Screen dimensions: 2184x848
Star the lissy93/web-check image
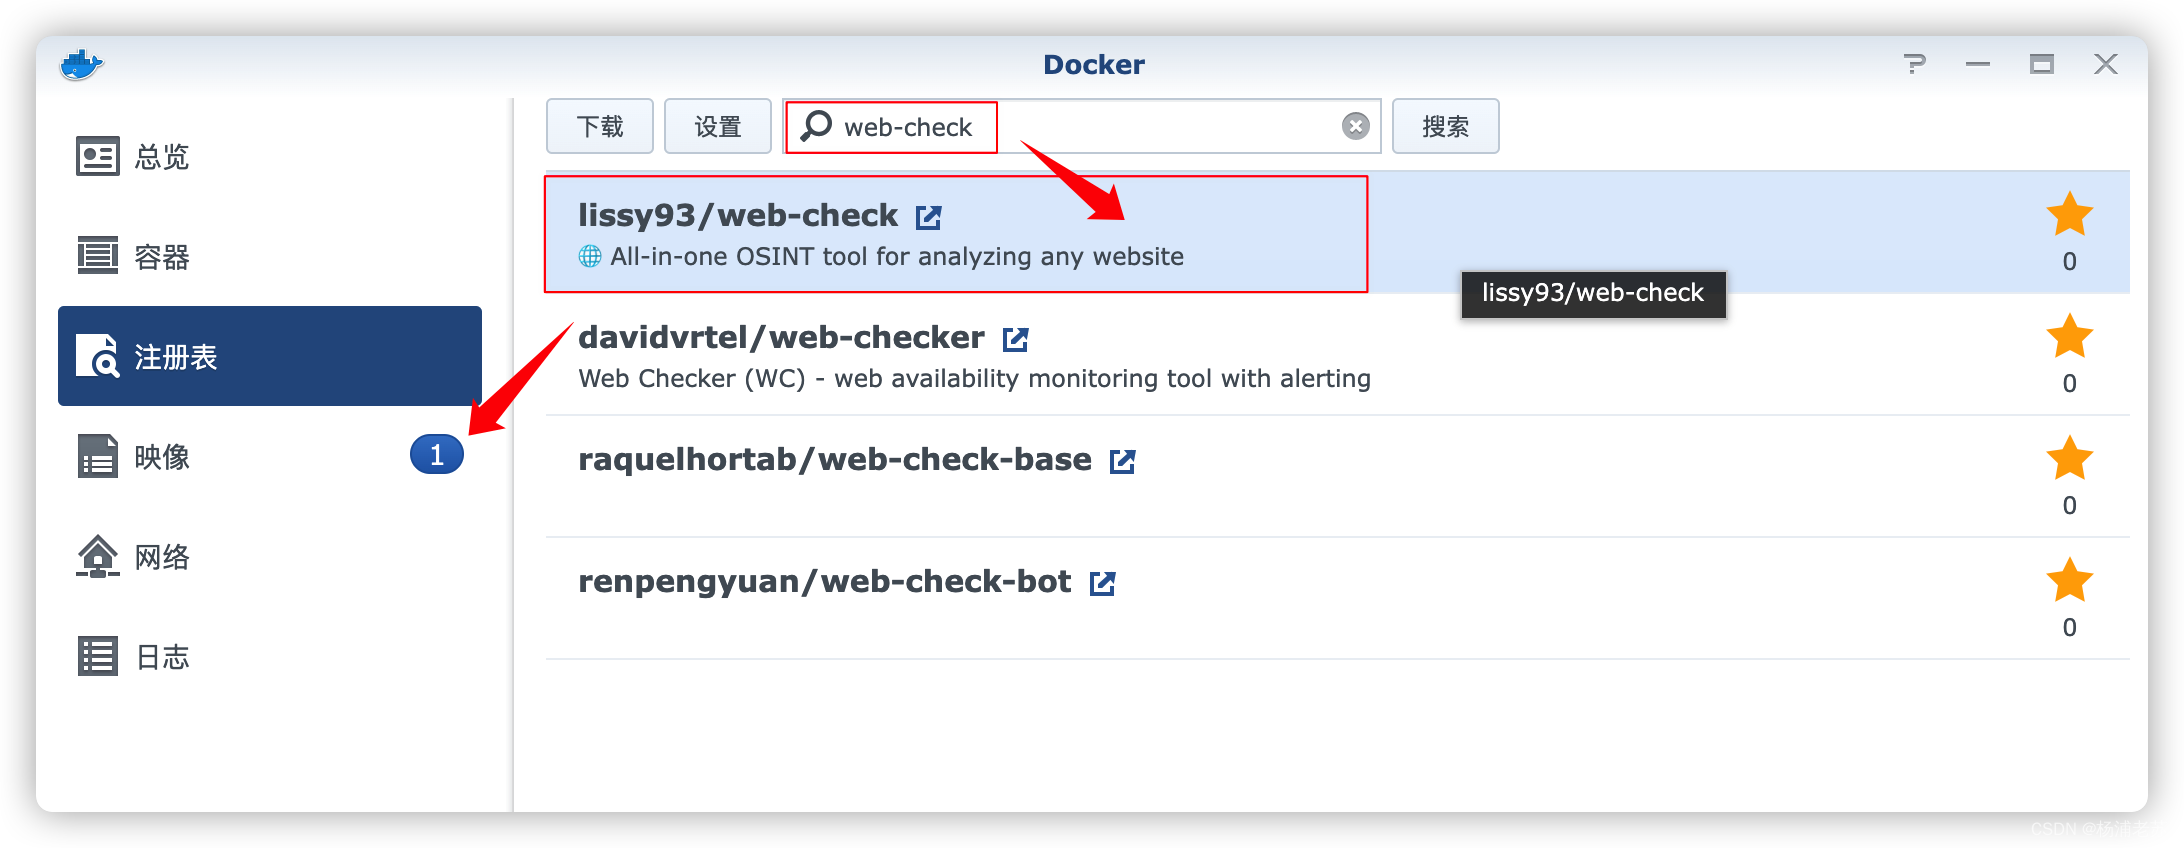click(2070, 214)
